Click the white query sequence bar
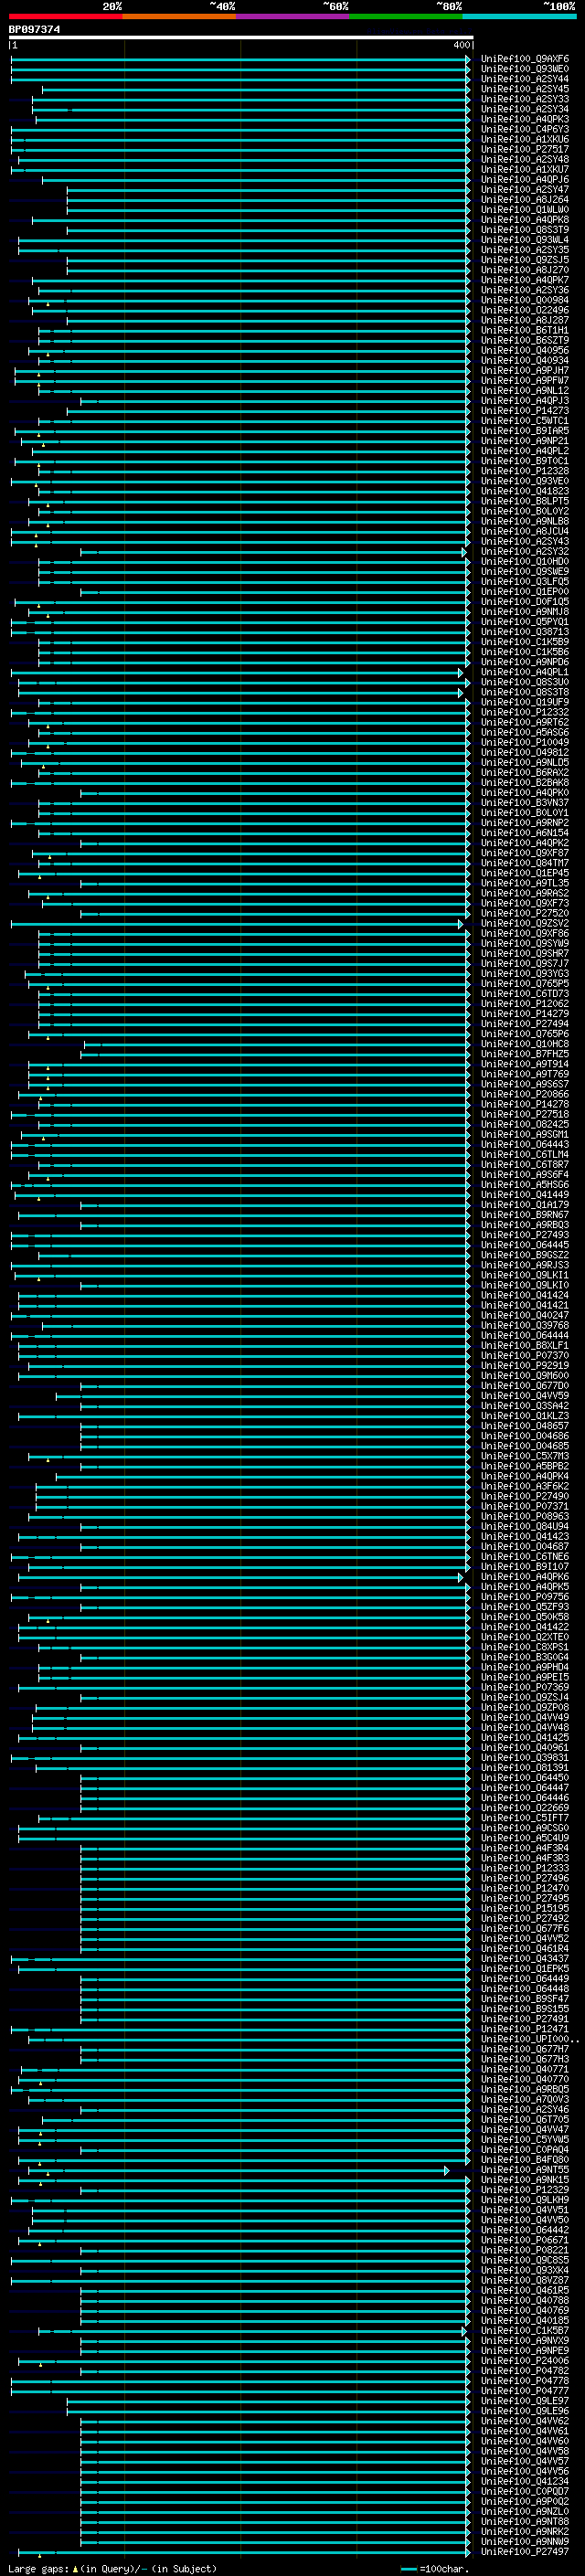The width and height of the screenshot is (585, 2576). pos(241,38)
